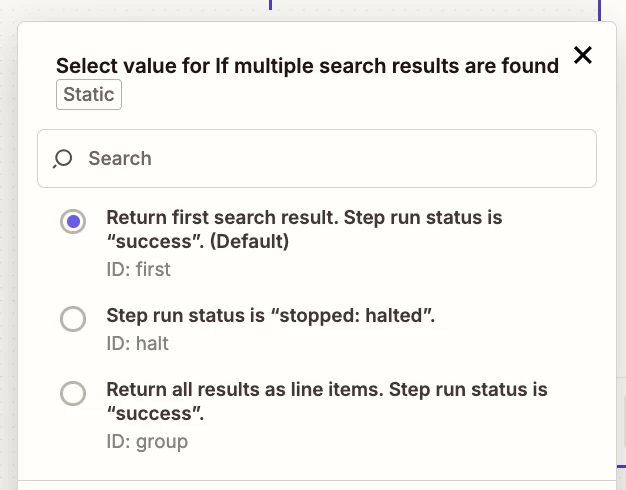Click the dialog title "Select value for If multiple search results"

(x=250, y=66)
